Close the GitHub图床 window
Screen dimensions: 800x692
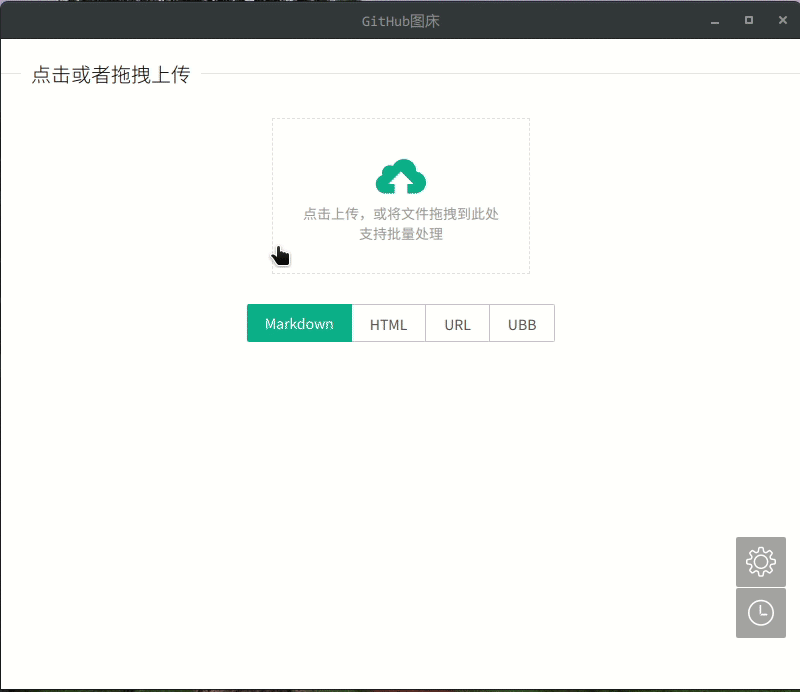tap(783, 20)
